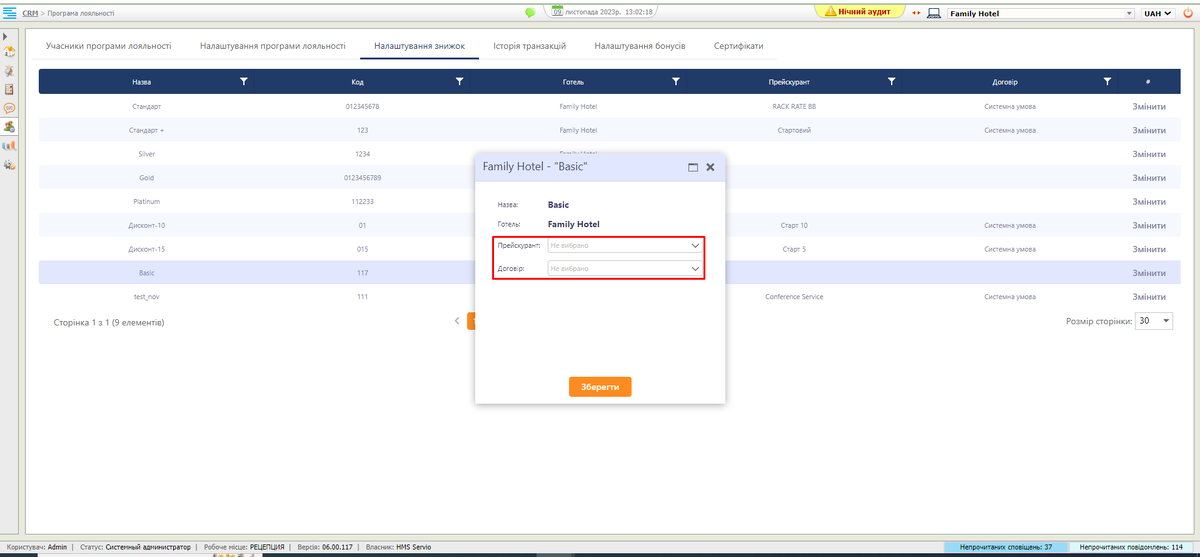The width and height of the screenshot is (1200, 557).
Task: Open the gears settings icon in sidebar
Action: pos(9,164)
